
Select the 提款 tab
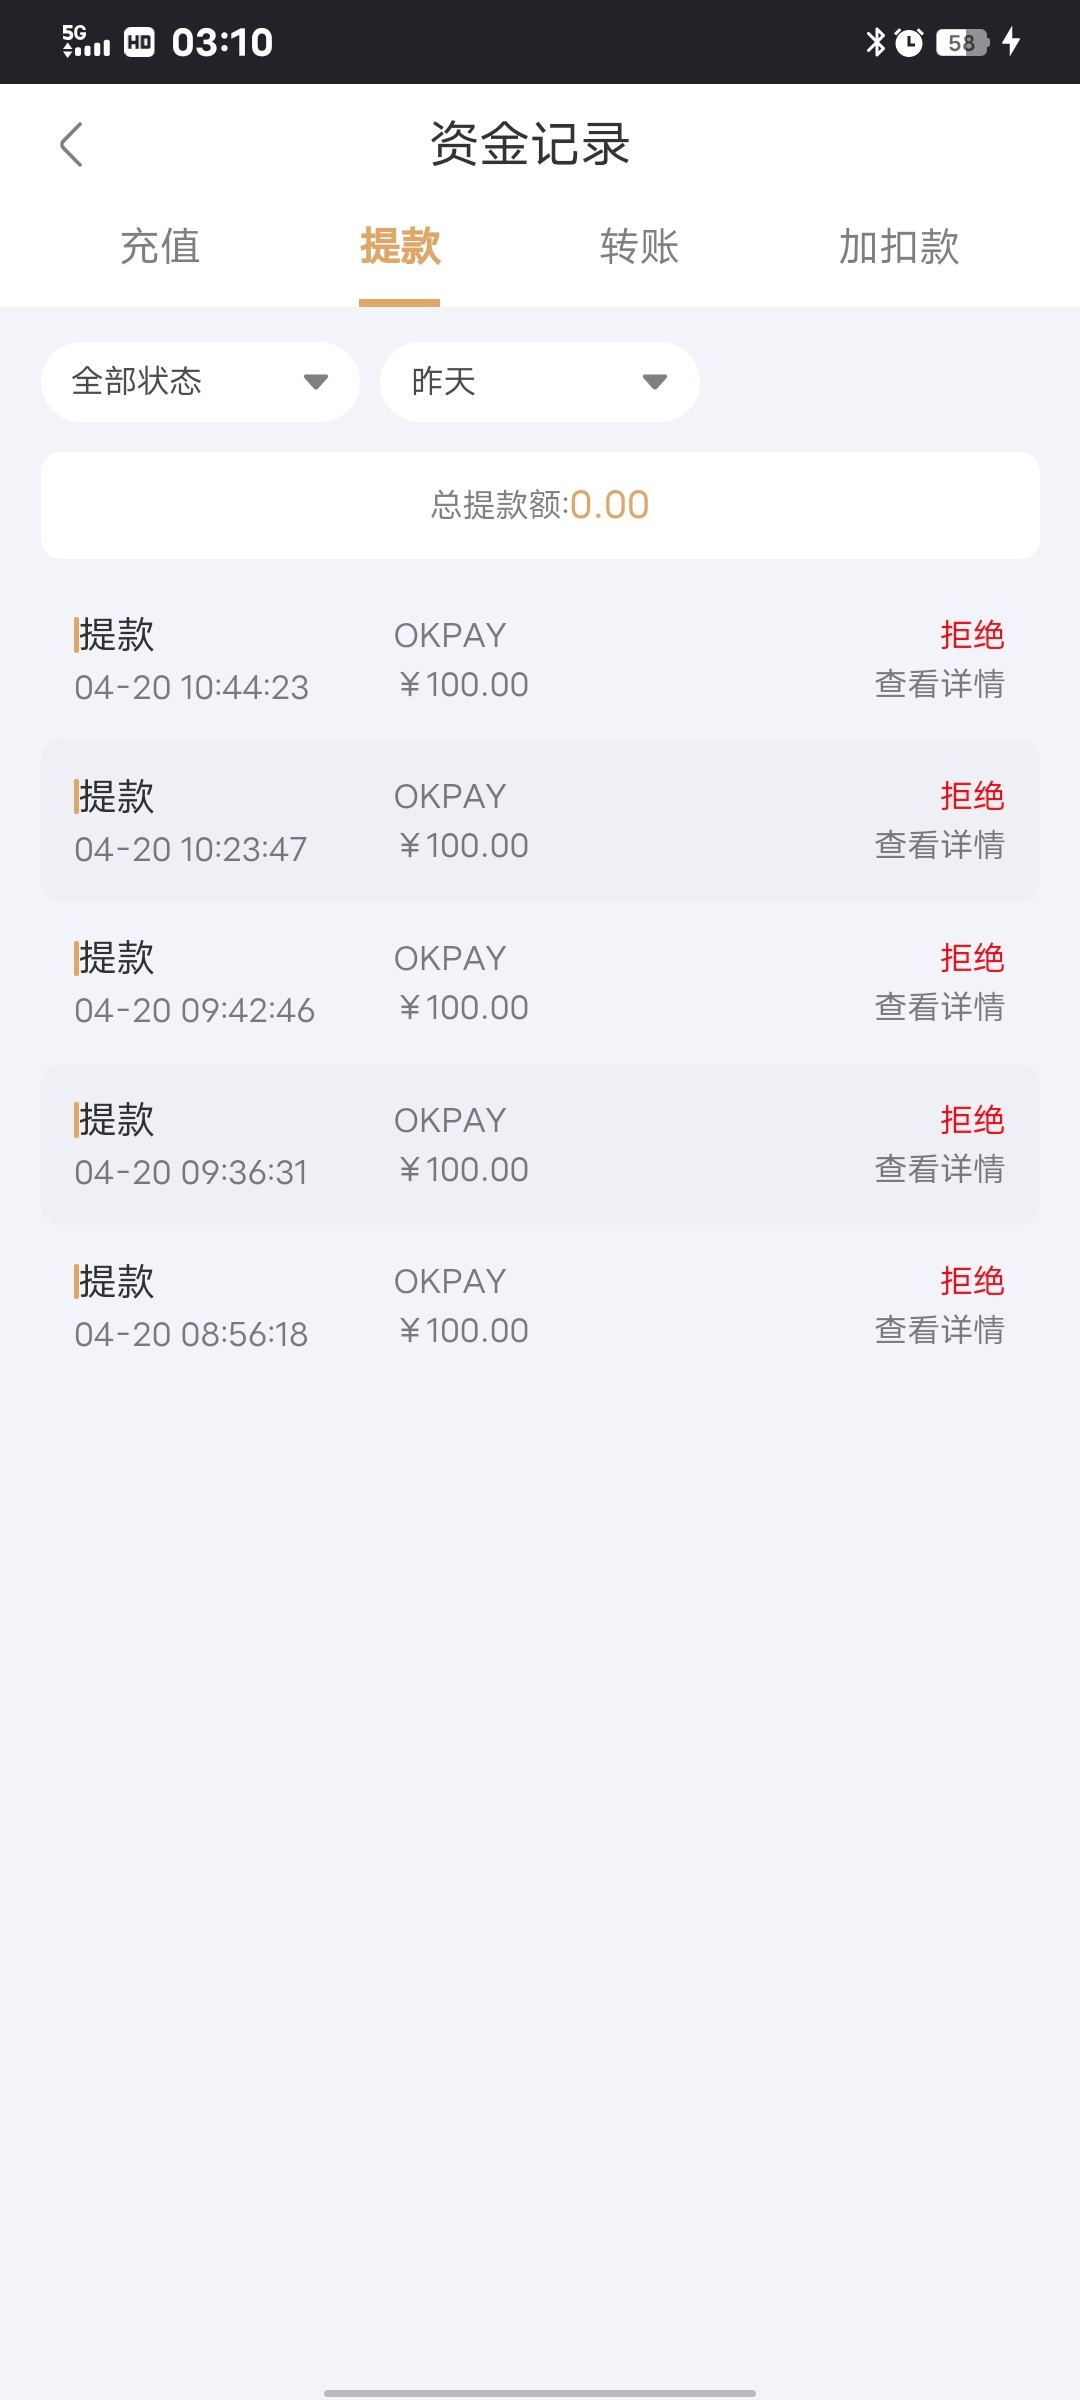[400, 247]
